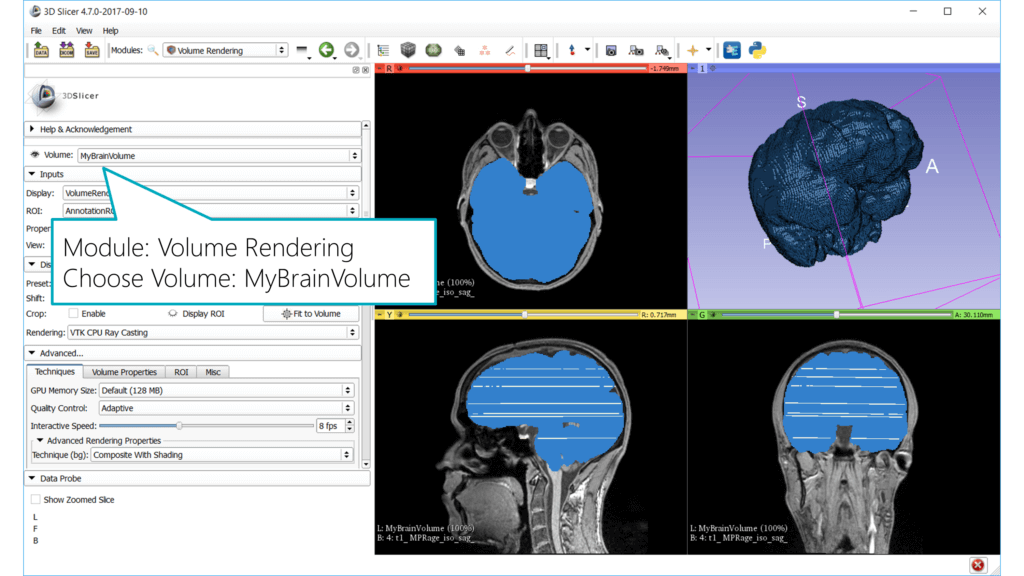Open the Edit menu
1024x576 pixels.
click(58, 30)
